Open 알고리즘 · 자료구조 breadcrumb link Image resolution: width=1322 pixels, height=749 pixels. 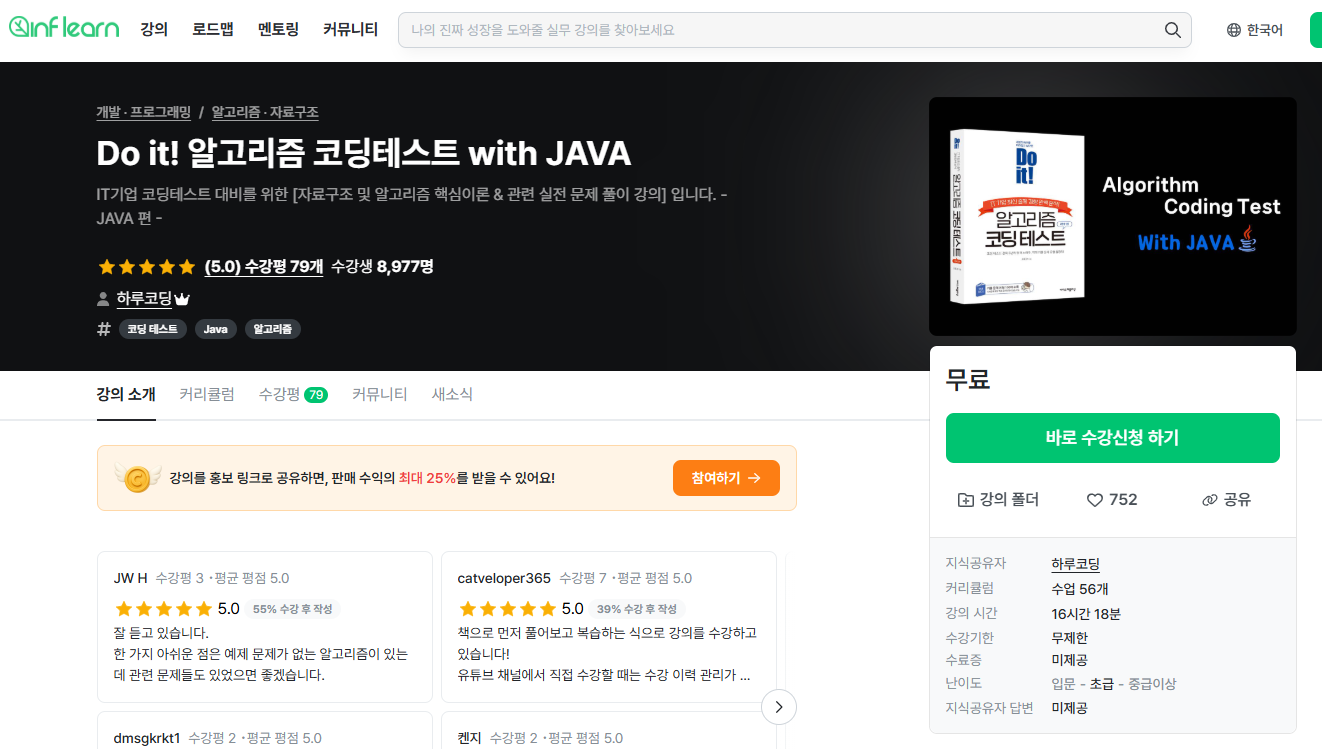265,113
